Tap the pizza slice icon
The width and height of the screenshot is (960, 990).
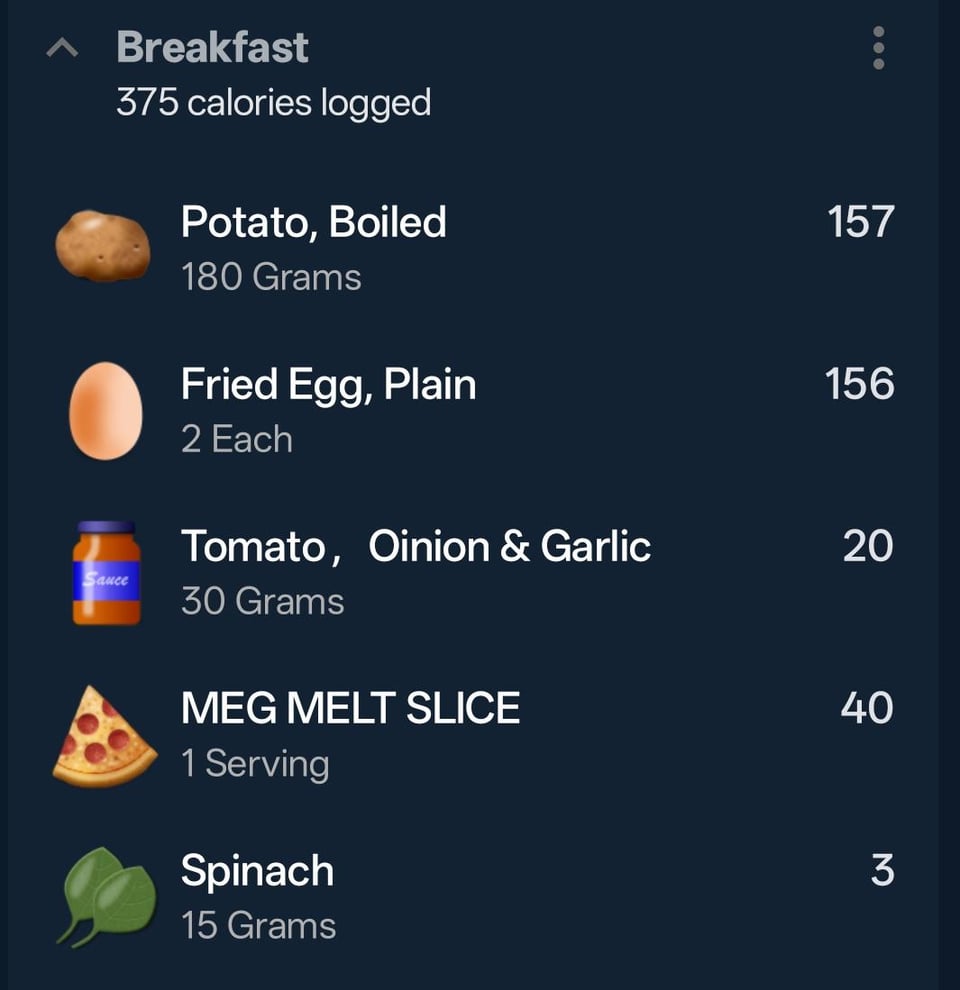coord(104,735)
